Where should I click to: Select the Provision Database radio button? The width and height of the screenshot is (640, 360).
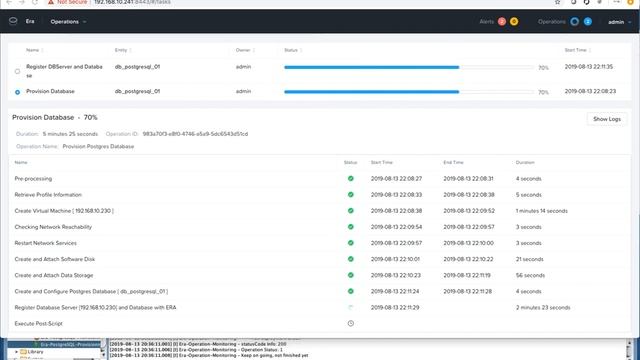(18, 92)
